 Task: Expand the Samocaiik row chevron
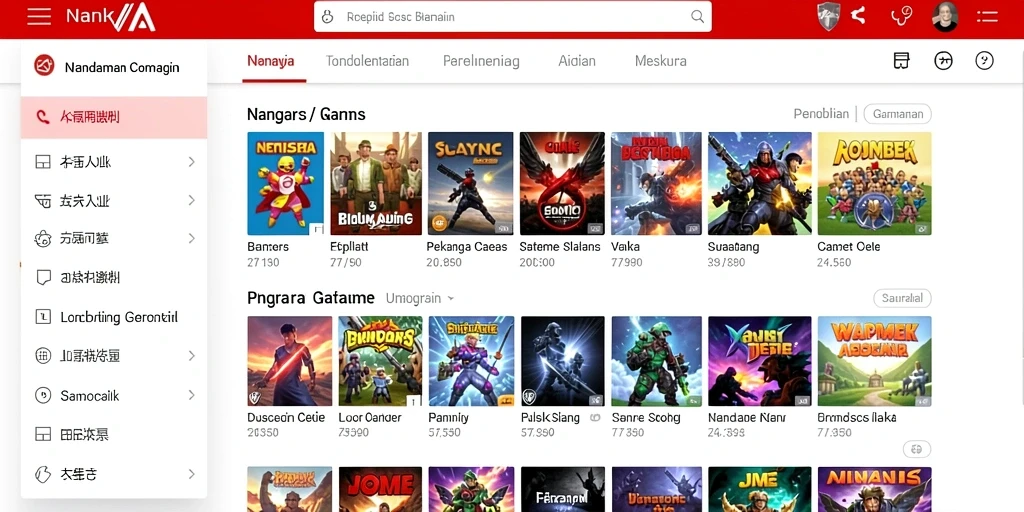click(191, 395)
